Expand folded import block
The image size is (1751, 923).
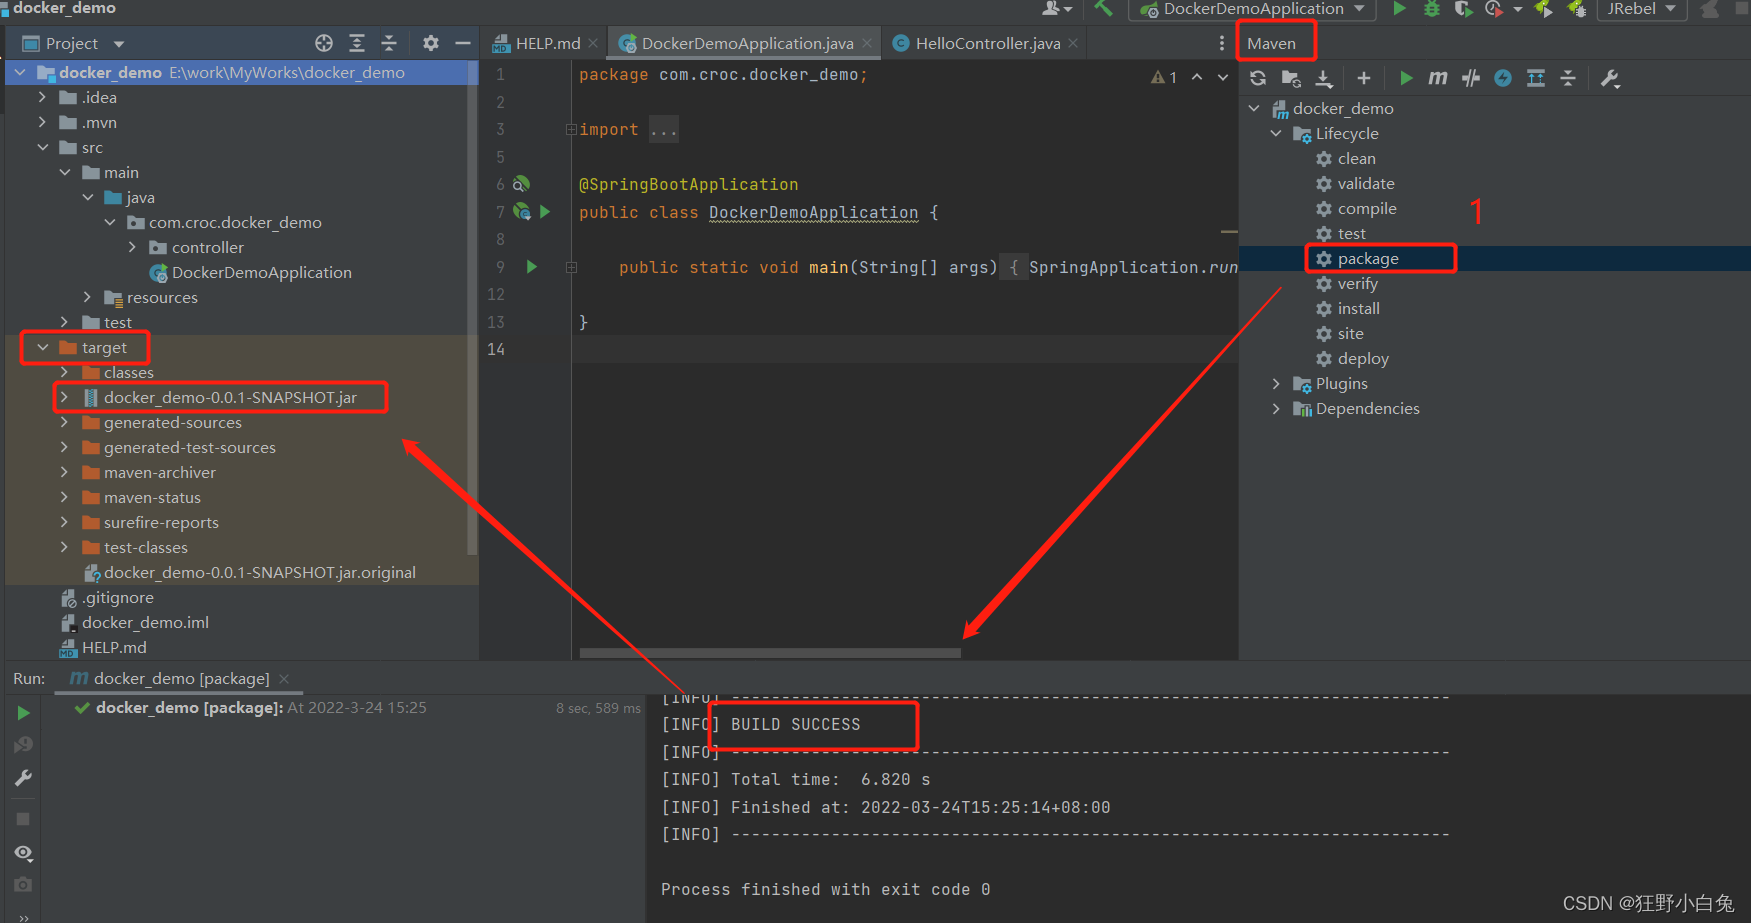(571, 129)
